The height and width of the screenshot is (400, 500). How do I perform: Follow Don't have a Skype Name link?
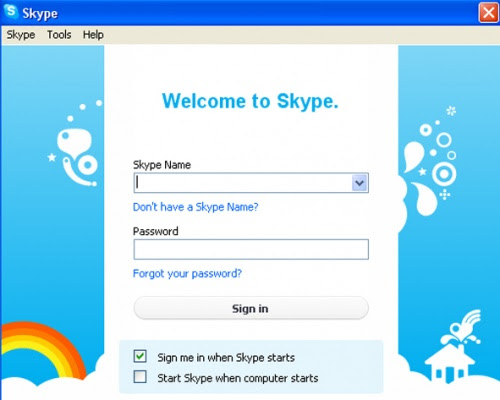coord(196,207)
